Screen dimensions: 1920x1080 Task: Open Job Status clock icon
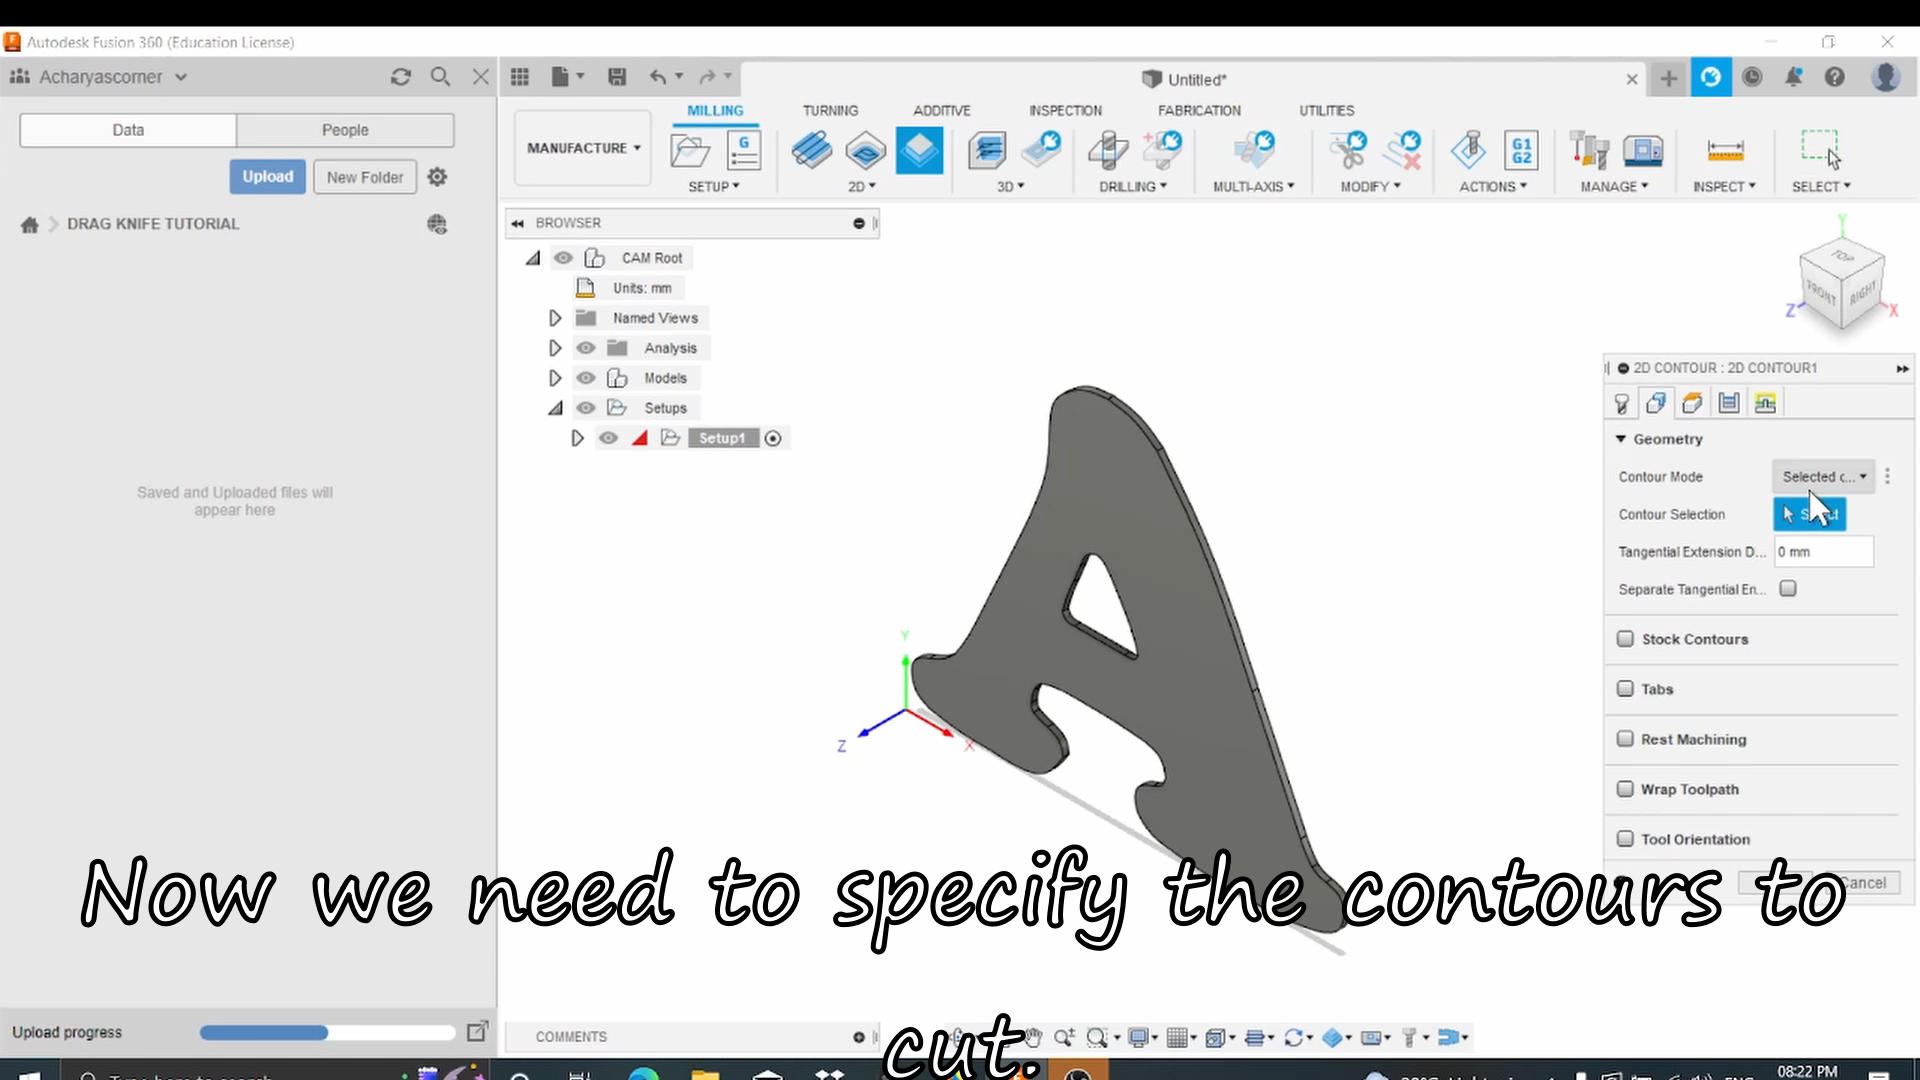coord(1752,77)
